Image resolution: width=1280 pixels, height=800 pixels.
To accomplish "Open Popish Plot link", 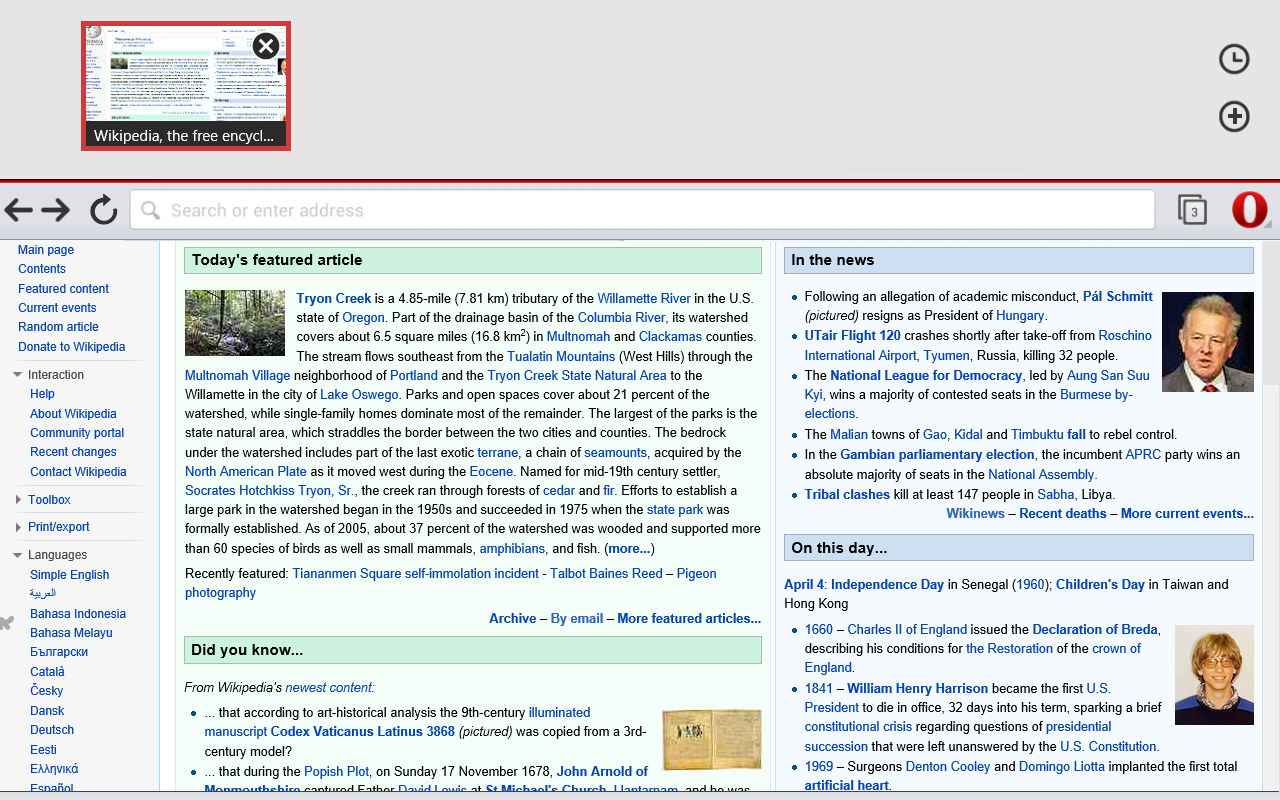I will point(337,772).
